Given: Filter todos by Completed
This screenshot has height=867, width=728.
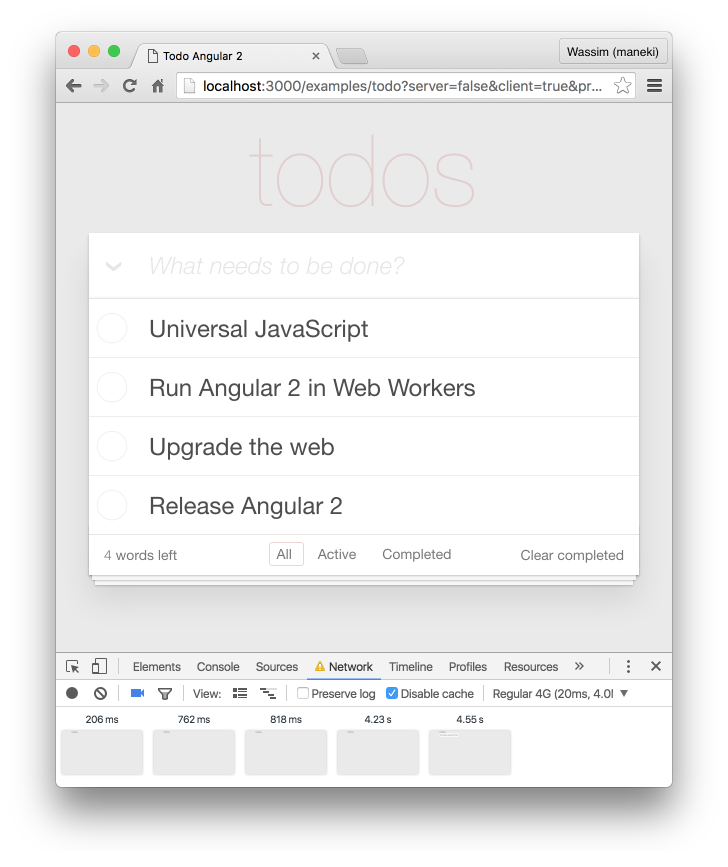Looking at the screenshot, I should point(417,554).
